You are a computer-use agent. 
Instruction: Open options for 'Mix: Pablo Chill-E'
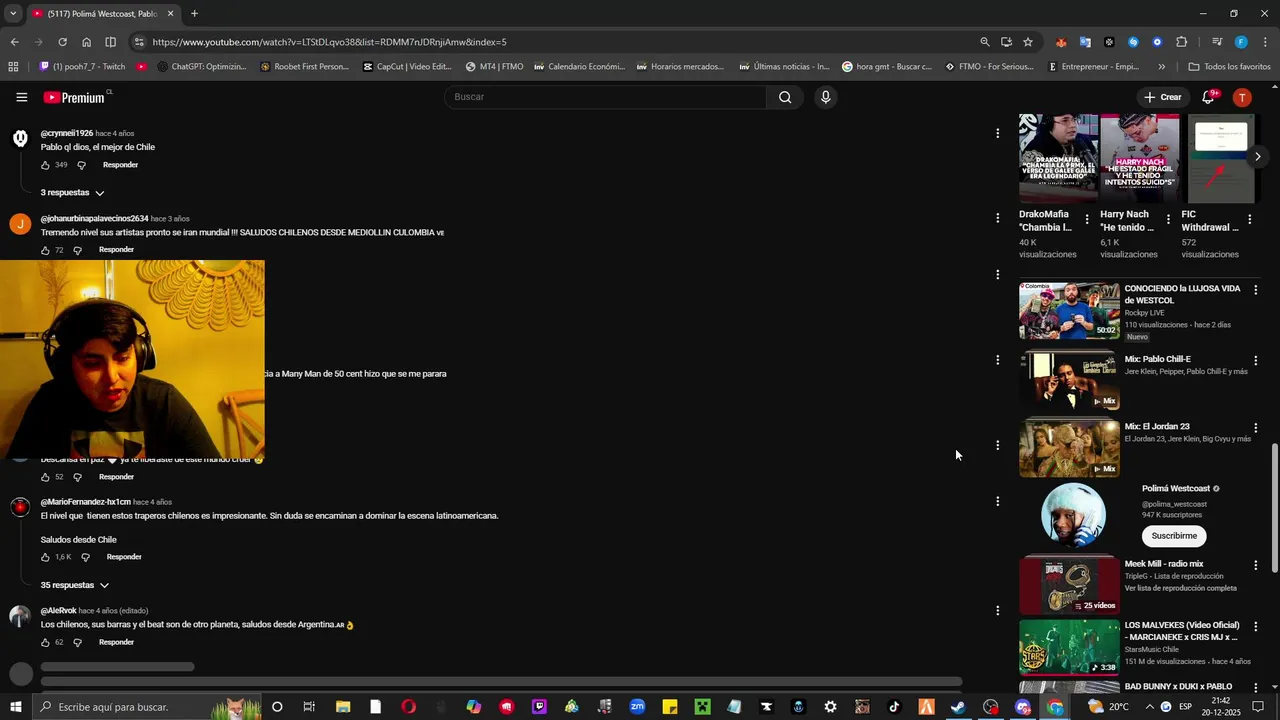point(1256,360)
